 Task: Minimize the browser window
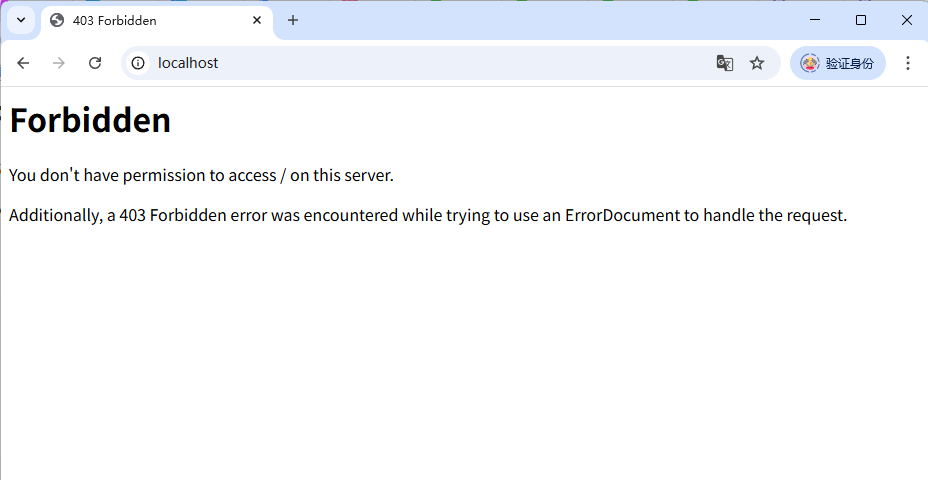815,20
